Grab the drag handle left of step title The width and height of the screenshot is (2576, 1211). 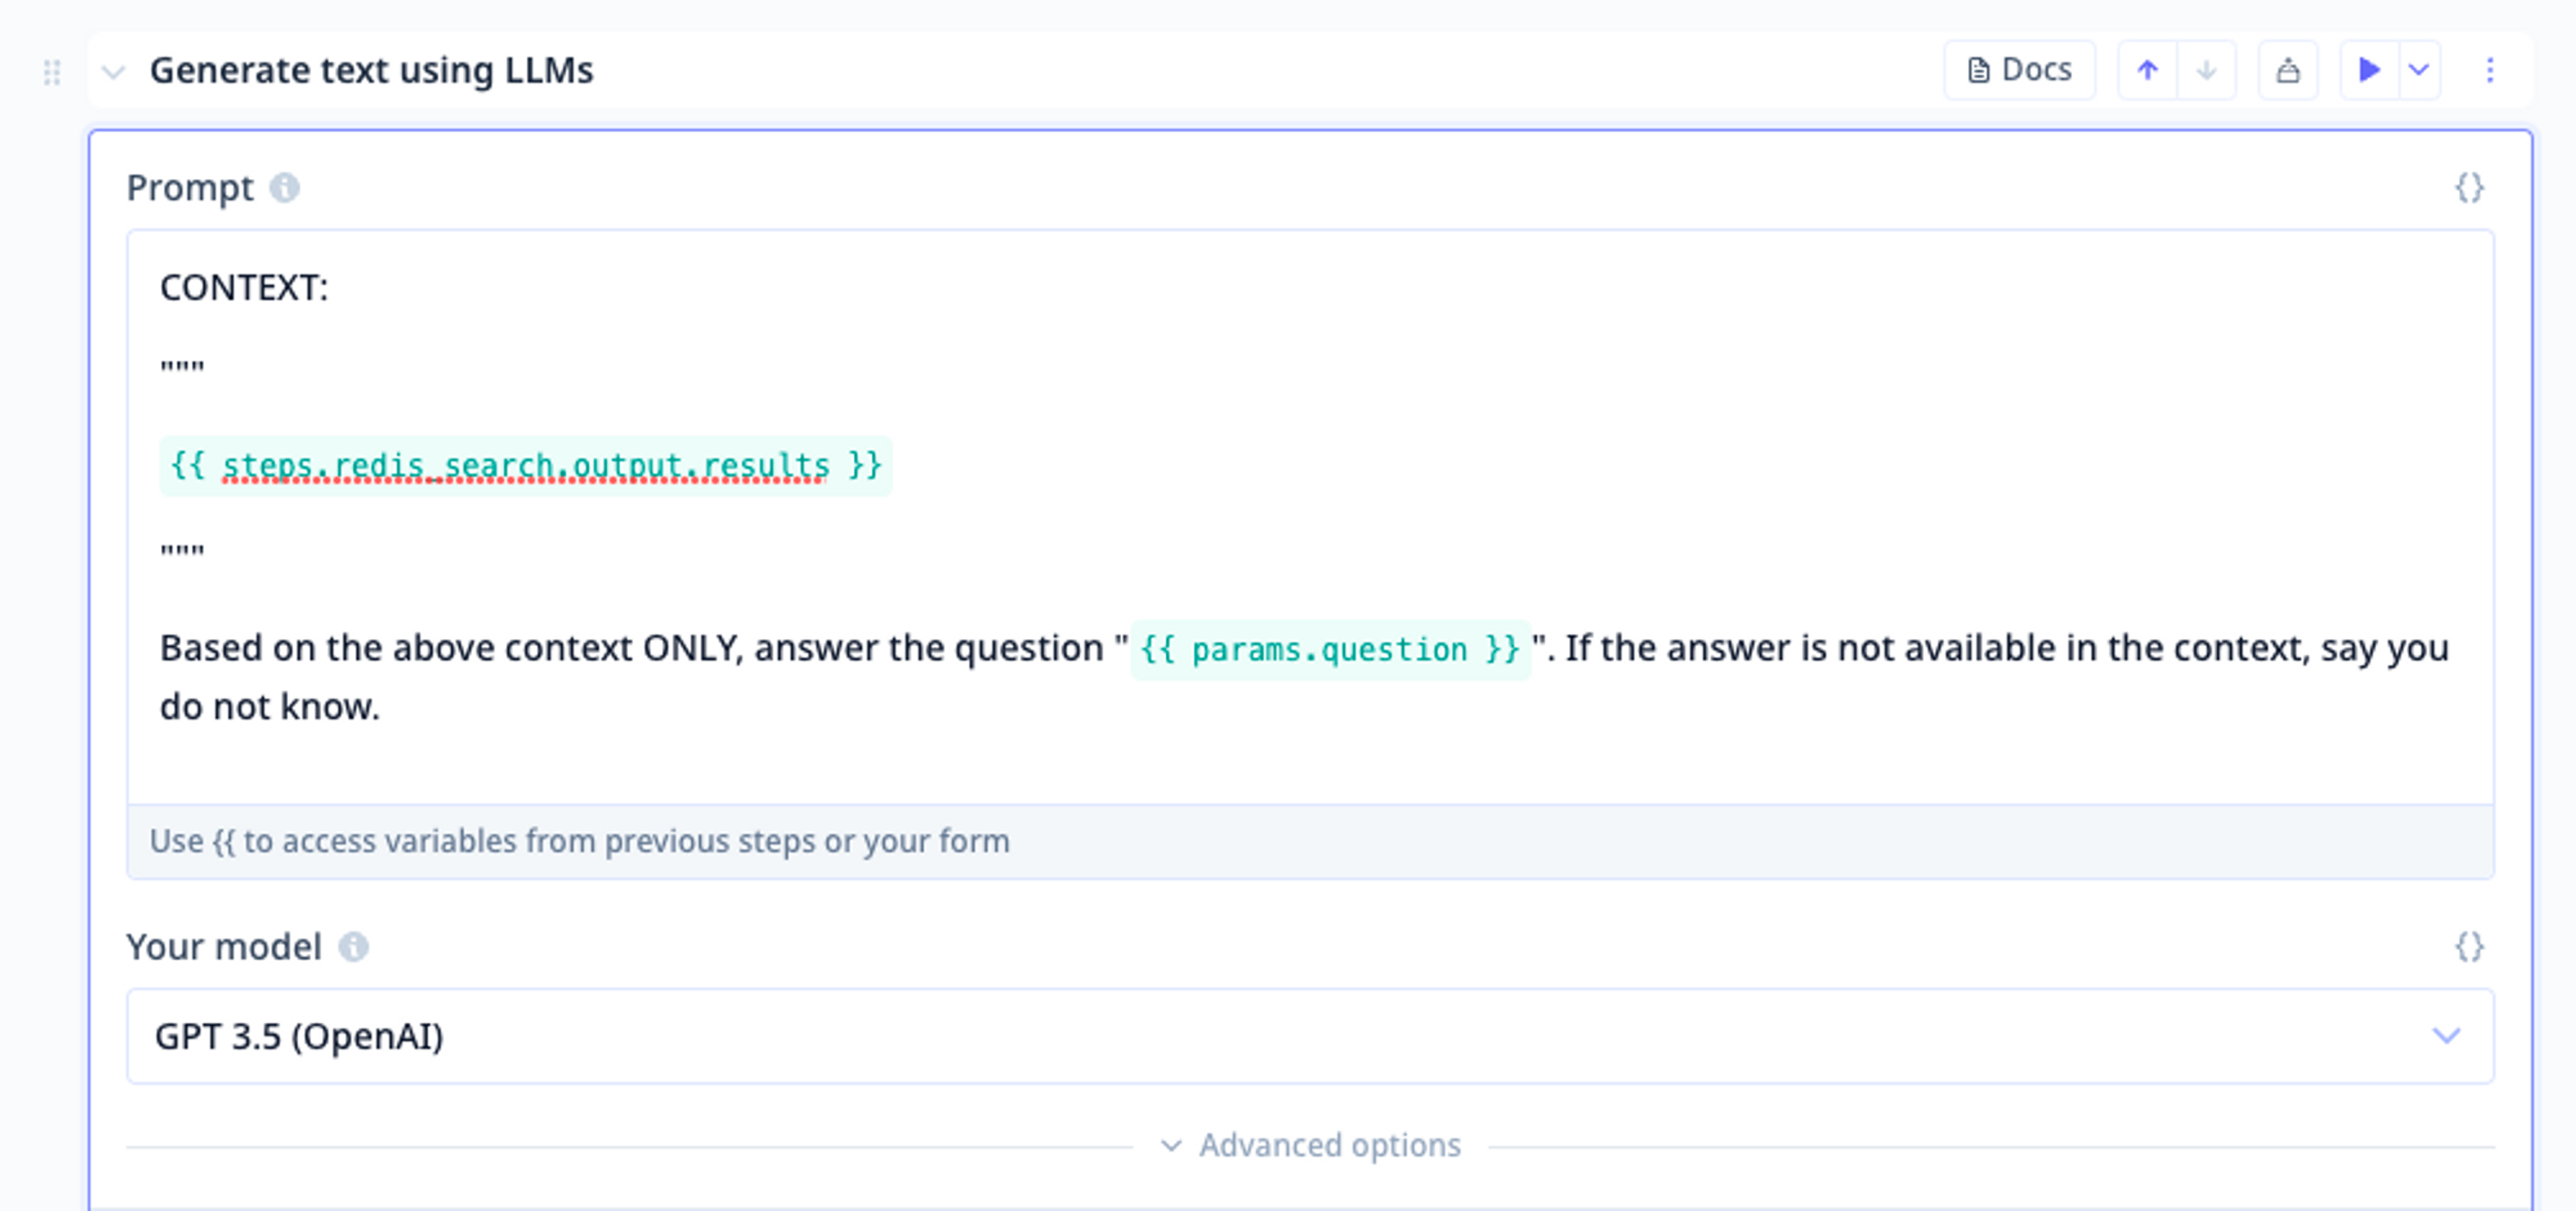[x=52, y=72]
